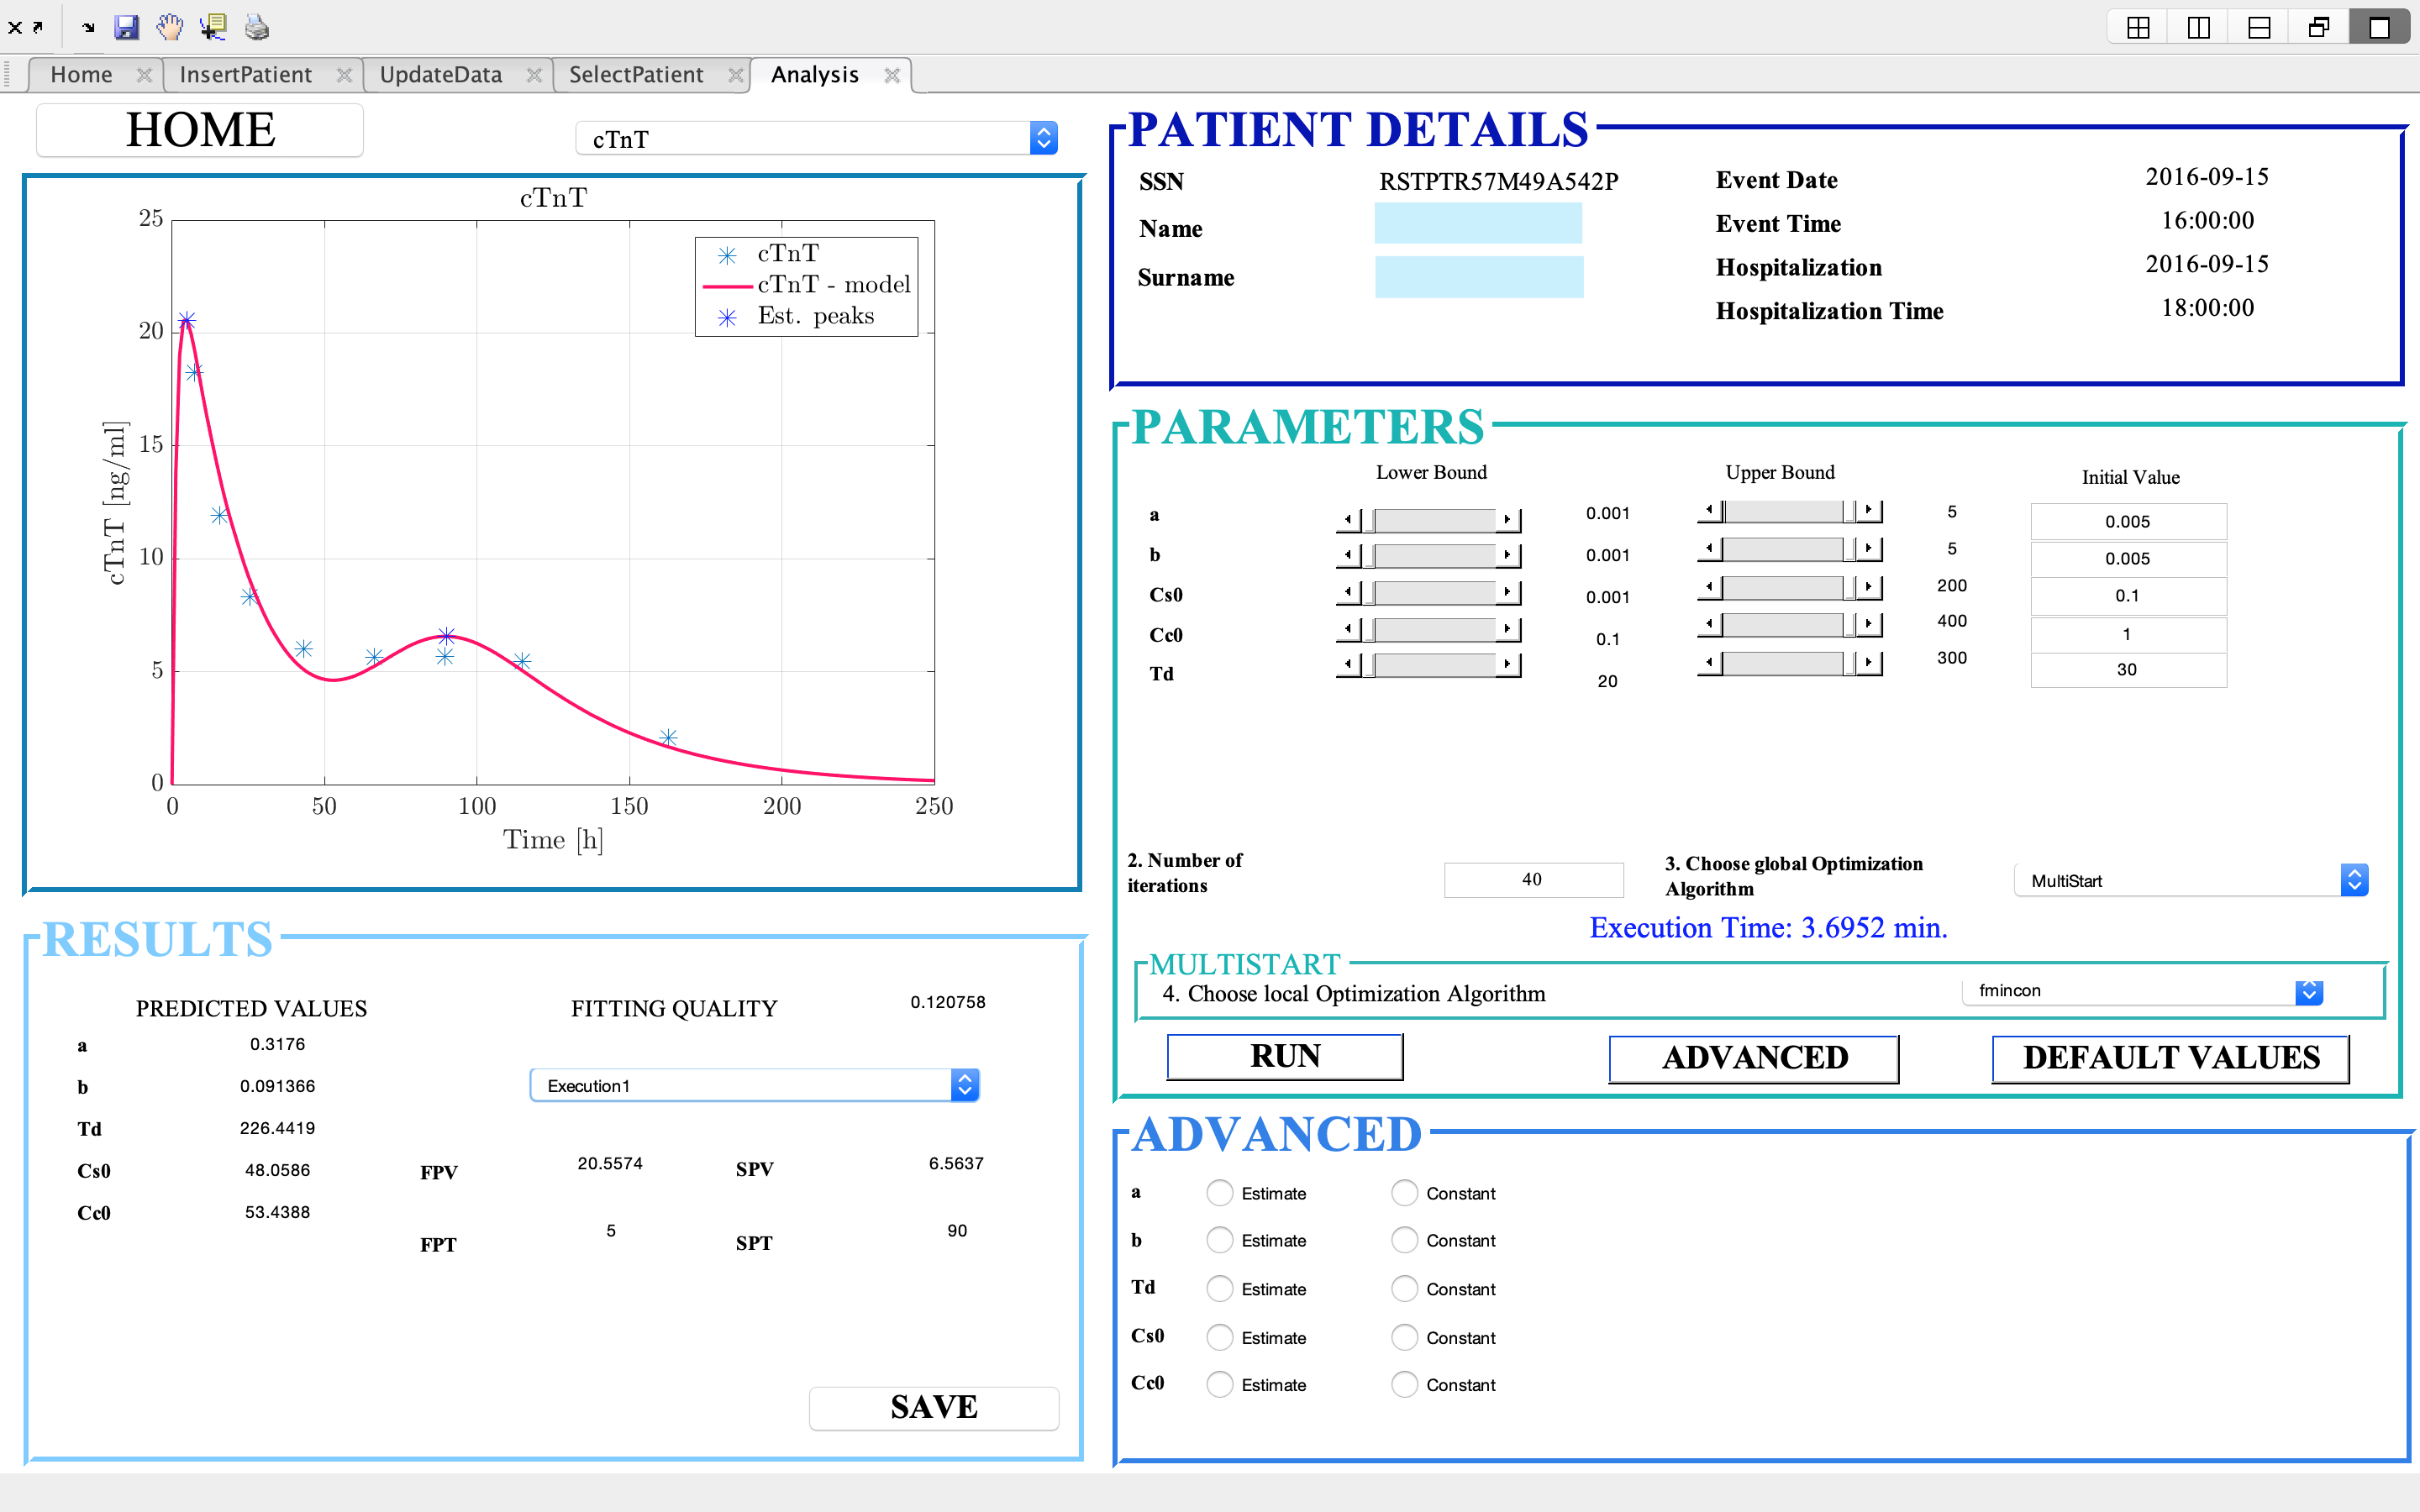The height and width of the screenshot is (1512, 2420).
Task: Select Estimate for parameter Cs0
Action: pos(1219,1337)
